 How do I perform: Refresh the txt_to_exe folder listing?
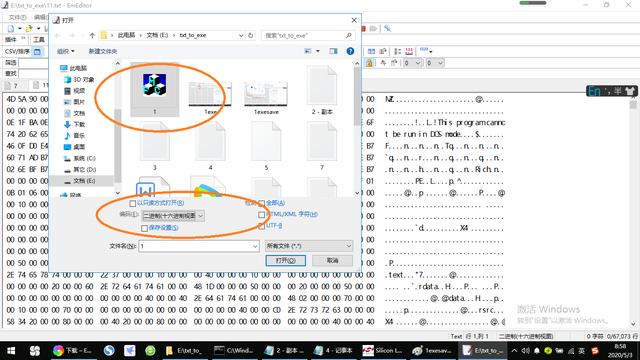[251, 36]
